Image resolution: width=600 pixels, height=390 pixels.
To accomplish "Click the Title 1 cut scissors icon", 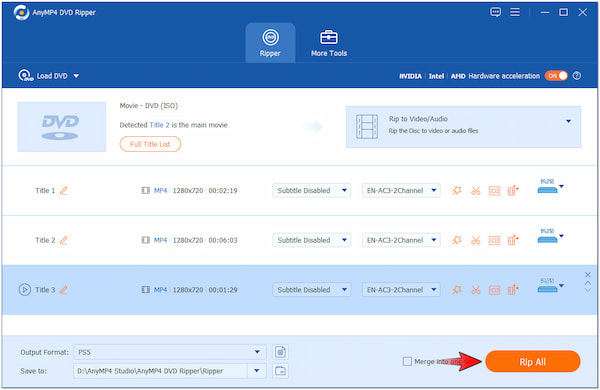I will [476, 191].
